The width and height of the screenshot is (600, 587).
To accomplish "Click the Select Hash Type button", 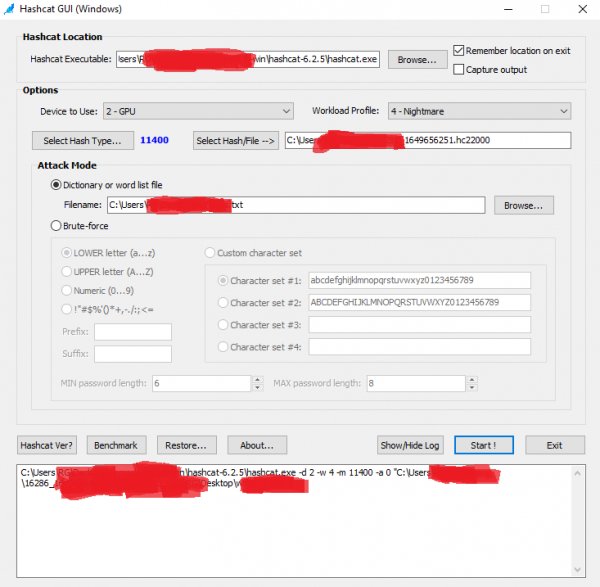I will pos(83,140).
